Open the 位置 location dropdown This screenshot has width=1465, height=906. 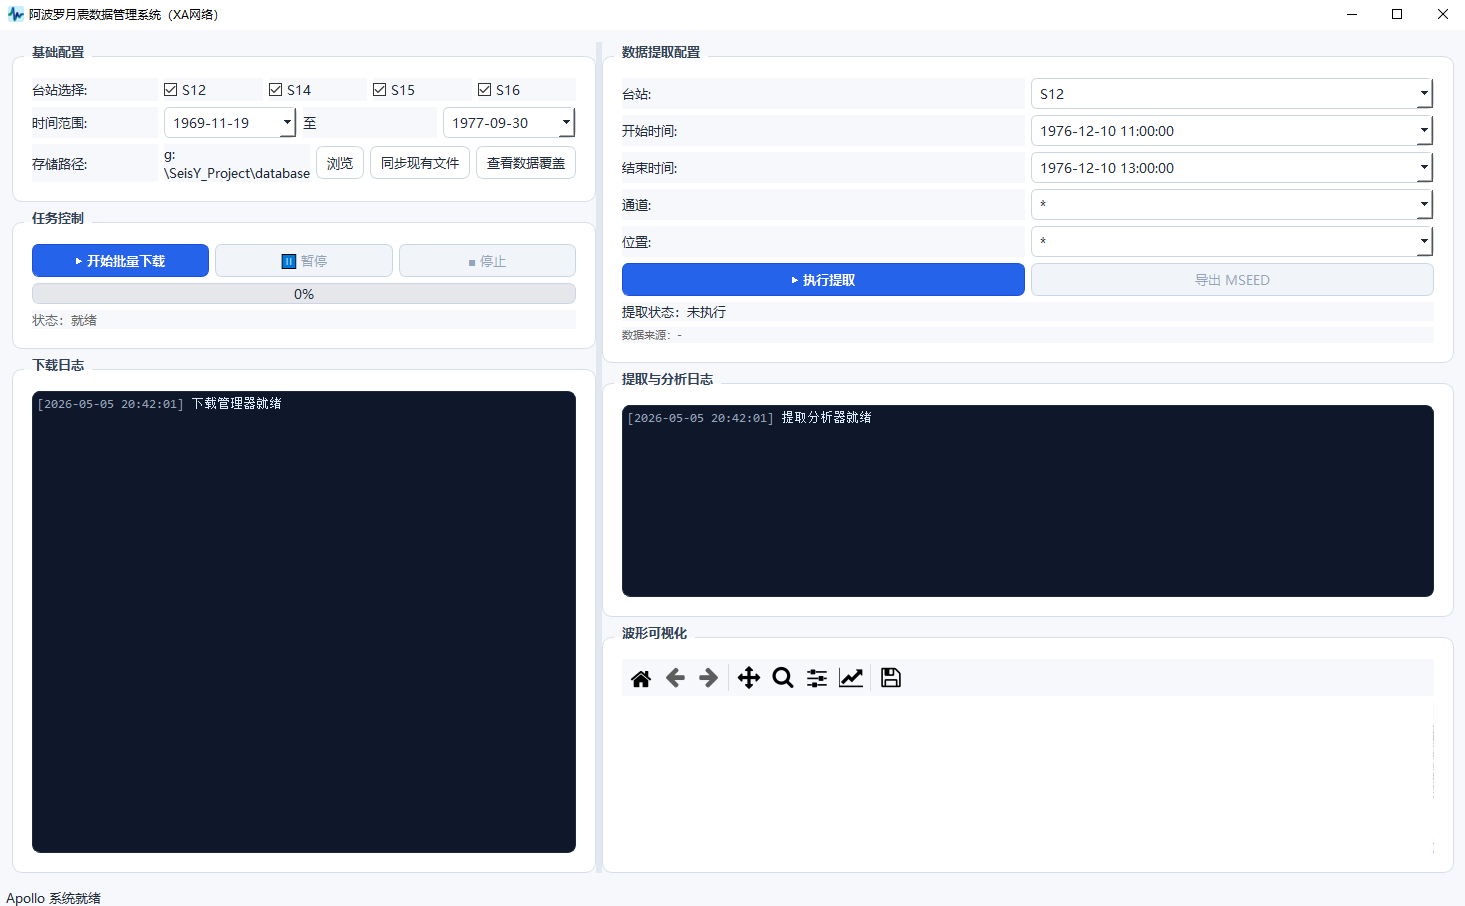click(1424, 242)
